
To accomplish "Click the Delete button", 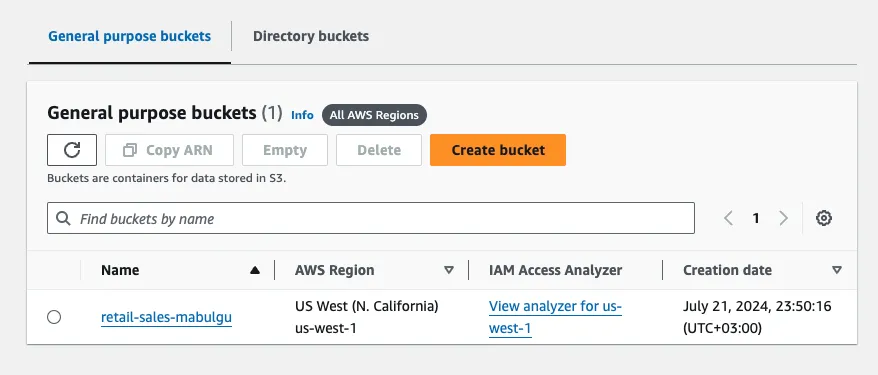I will click(379, 150).
